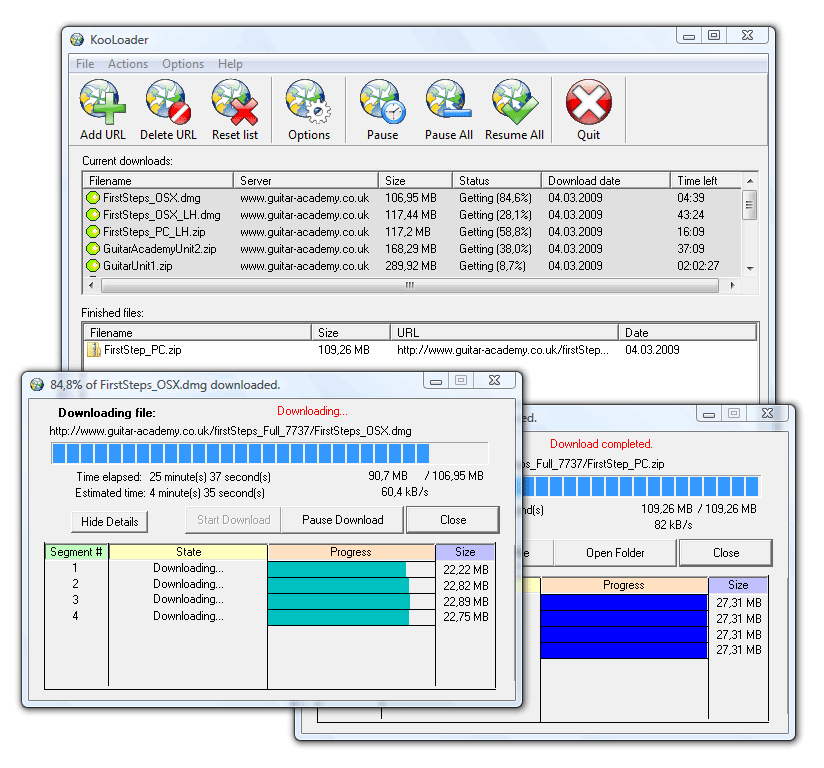
Task: Click the status icon next to FirstSteps_OSX_LH.dmg
Action: 93,214
